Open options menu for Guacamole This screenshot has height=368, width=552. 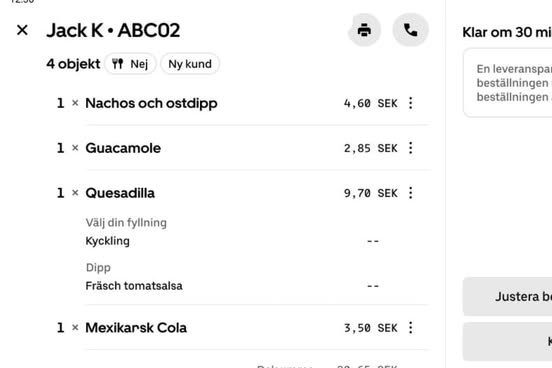(410, 148)
